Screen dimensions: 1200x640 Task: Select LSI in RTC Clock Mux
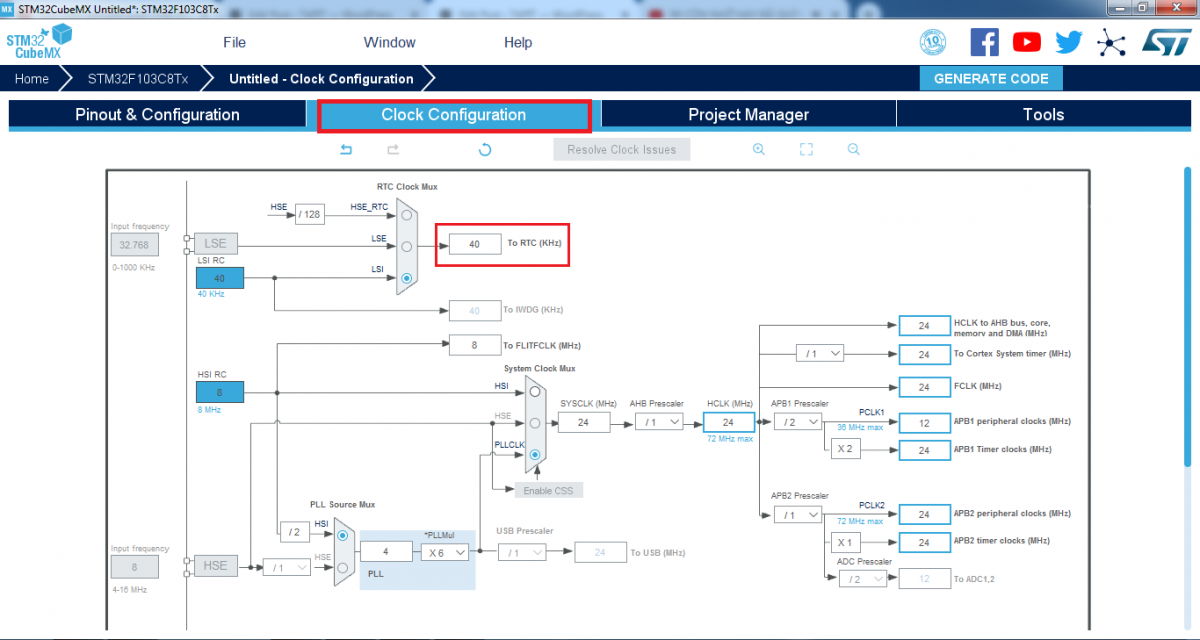(x=406, y=279)
